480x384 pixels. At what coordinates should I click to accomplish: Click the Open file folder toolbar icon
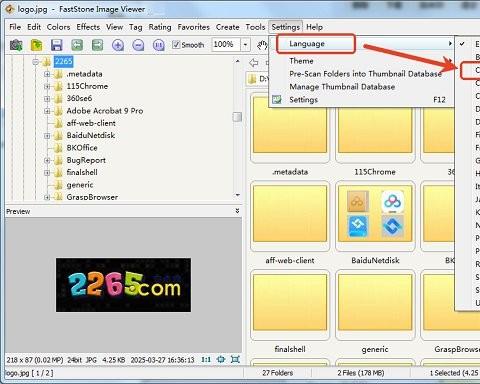pyautogui.click(x=36, y=45)
